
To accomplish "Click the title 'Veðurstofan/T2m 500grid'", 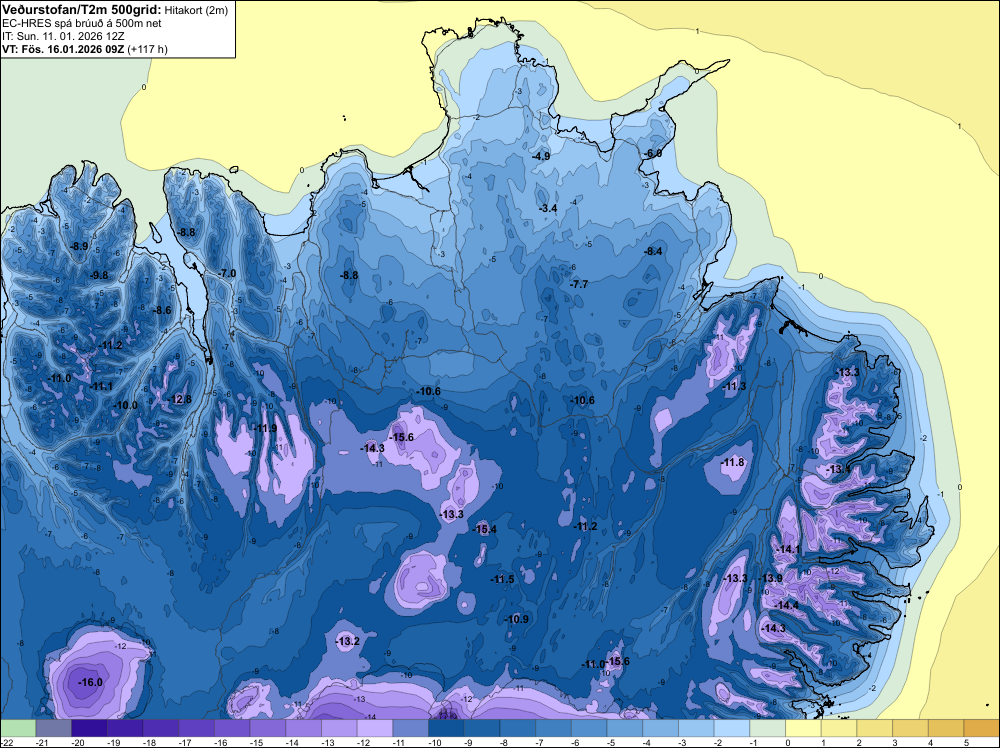I will click(82, 10).
